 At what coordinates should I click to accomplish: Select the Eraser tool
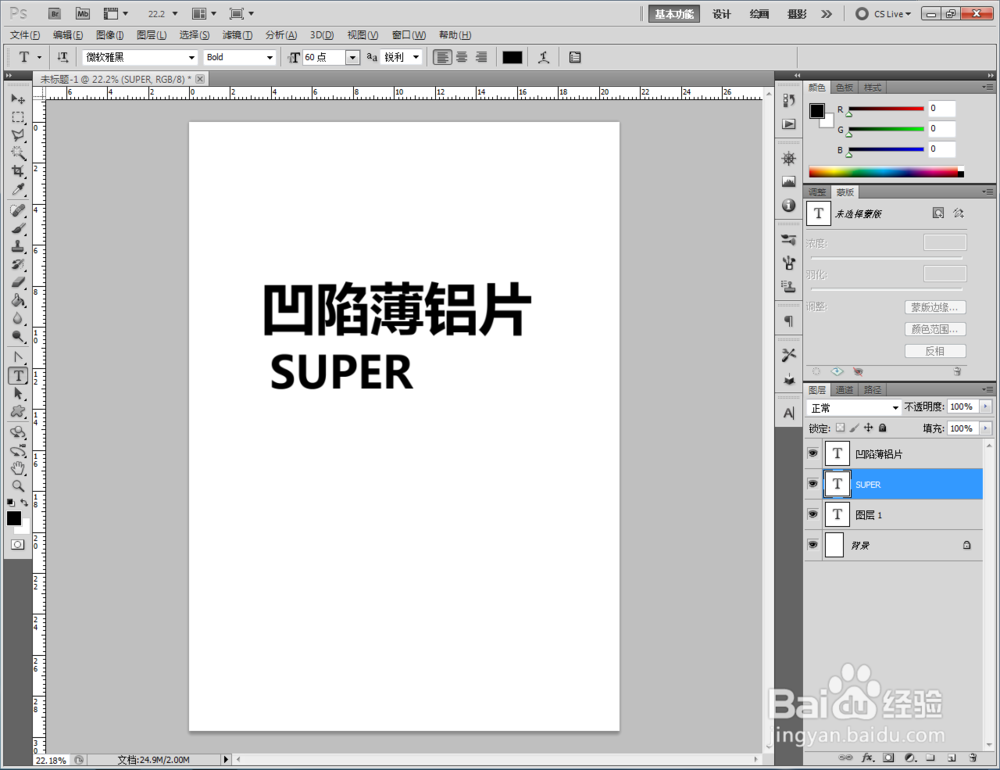tap(18, 282)
